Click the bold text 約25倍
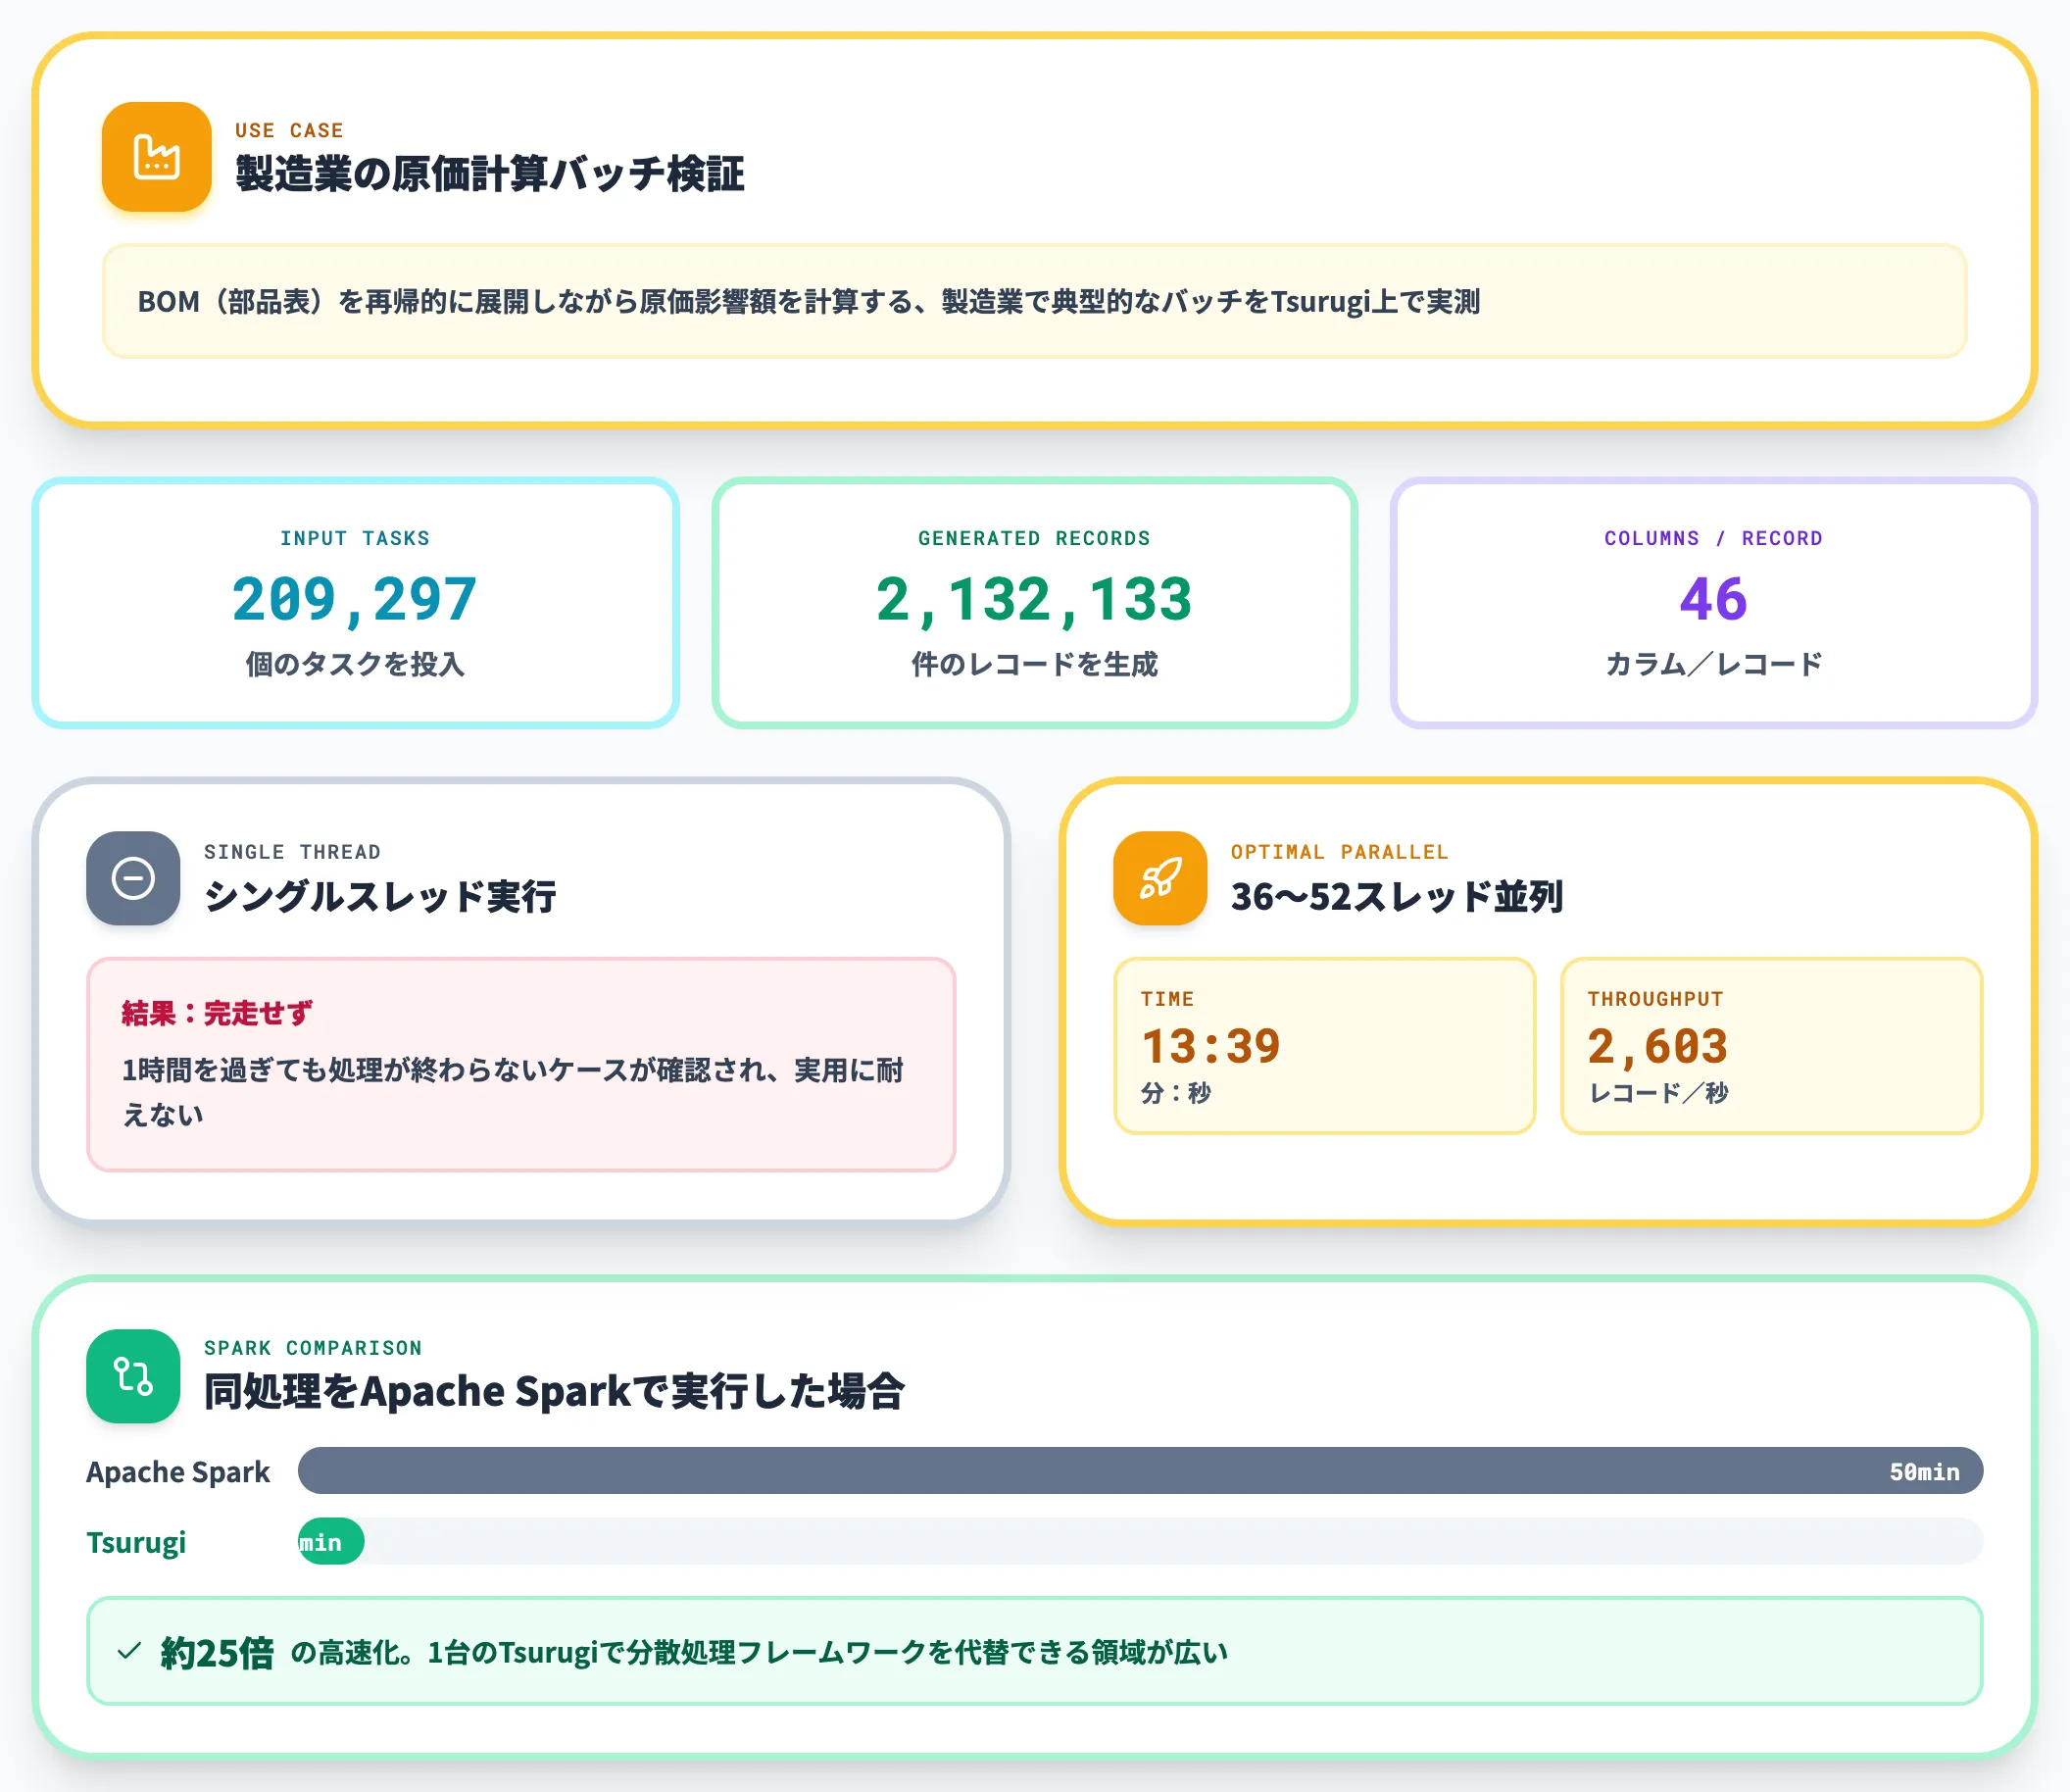This screenshot has width=2070, height=1792. pos(217,1653)
